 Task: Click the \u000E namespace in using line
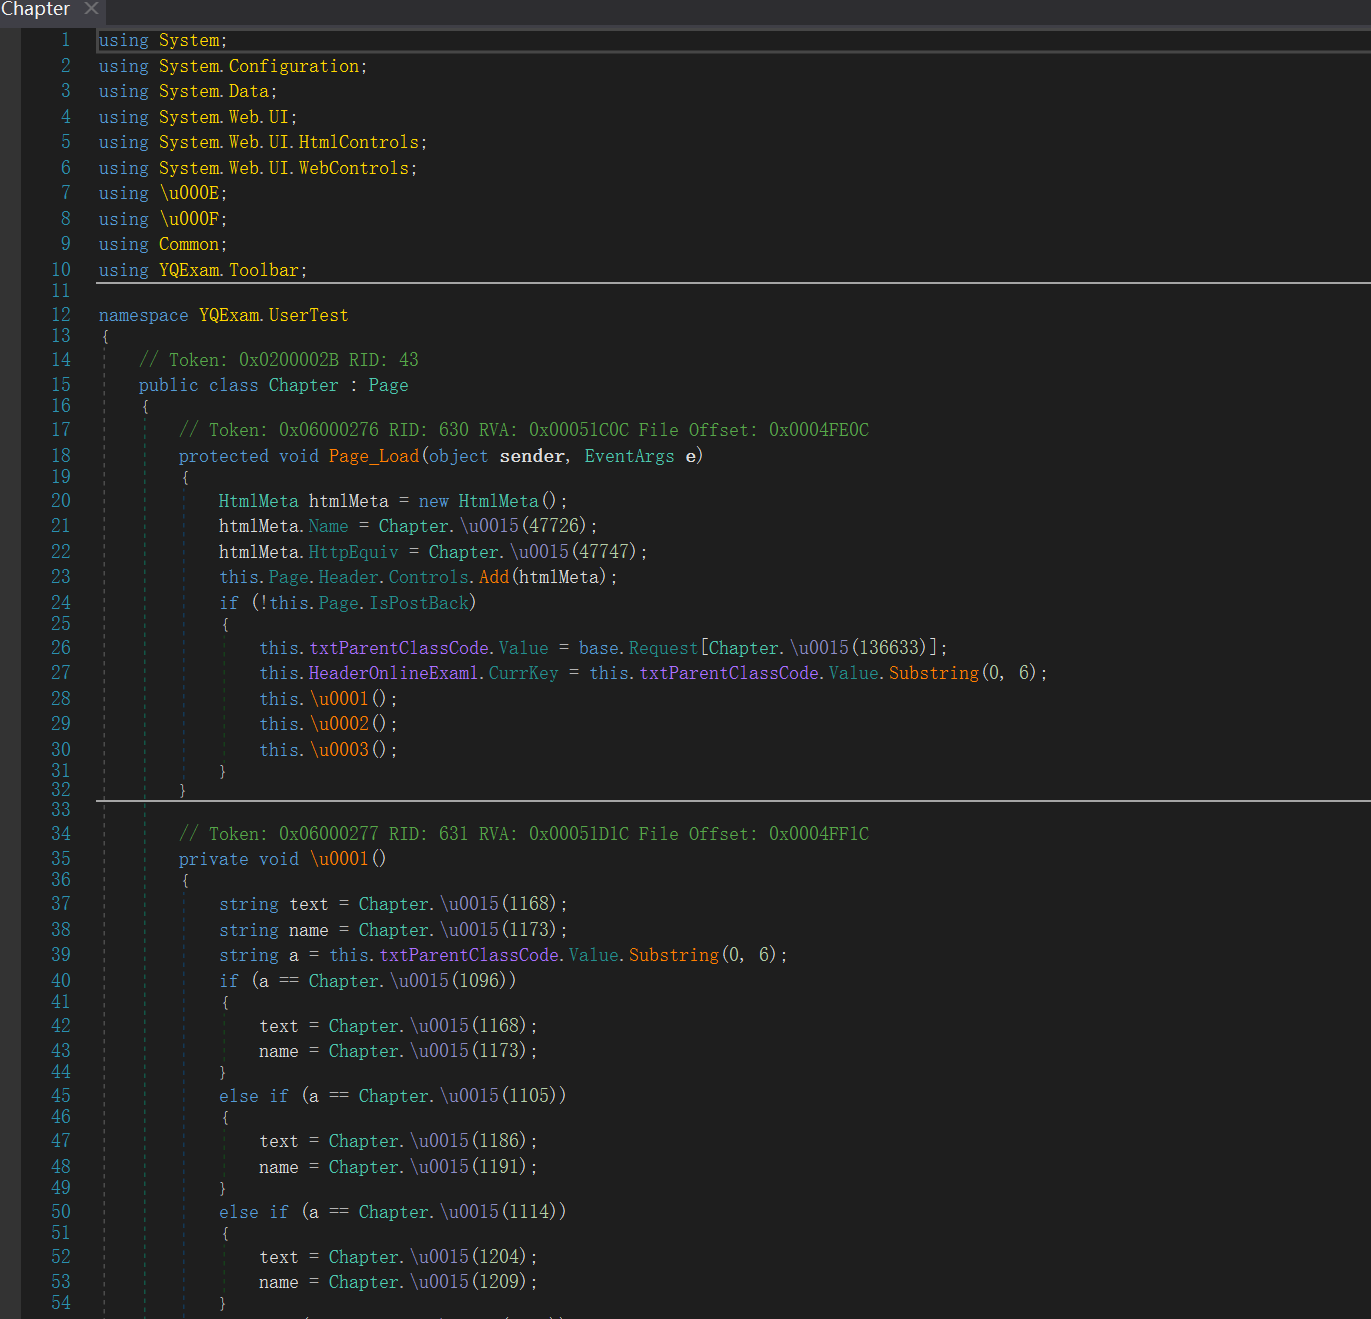(190, 193)
